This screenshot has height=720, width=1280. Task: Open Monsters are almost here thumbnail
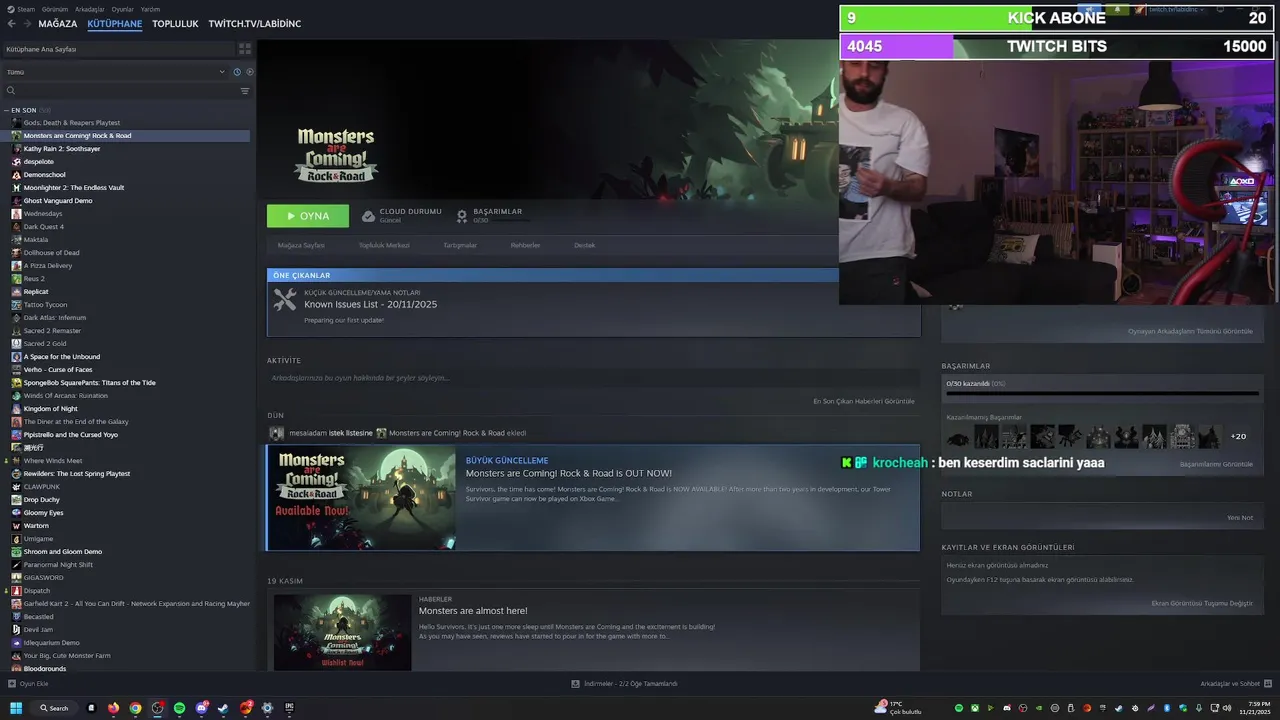(342, 632)
